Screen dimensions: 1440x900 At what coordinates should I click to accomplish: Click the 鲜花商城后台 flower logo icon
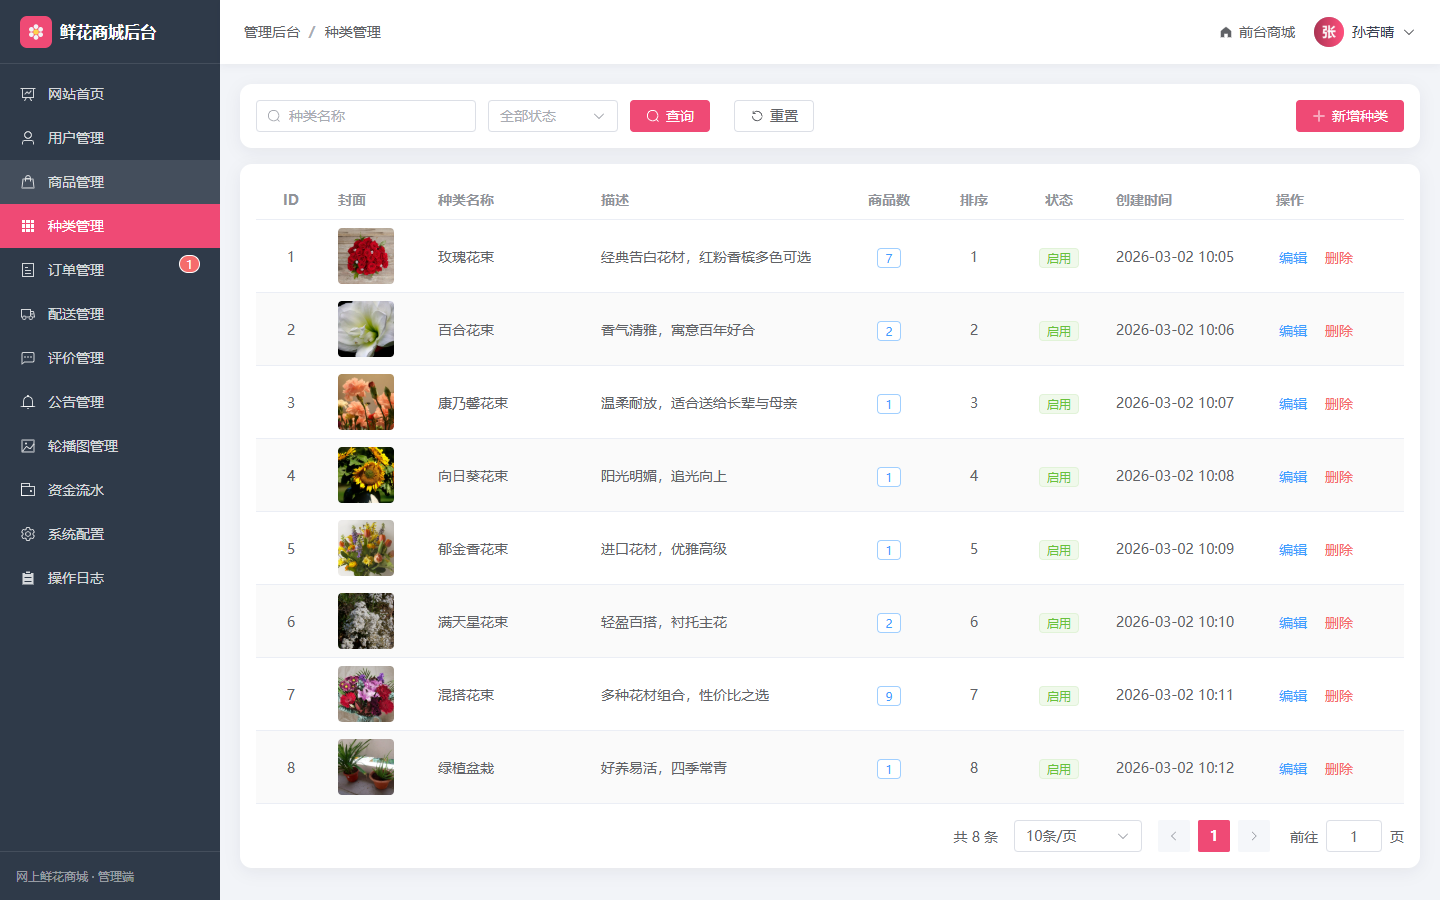[x=36, y=32]
